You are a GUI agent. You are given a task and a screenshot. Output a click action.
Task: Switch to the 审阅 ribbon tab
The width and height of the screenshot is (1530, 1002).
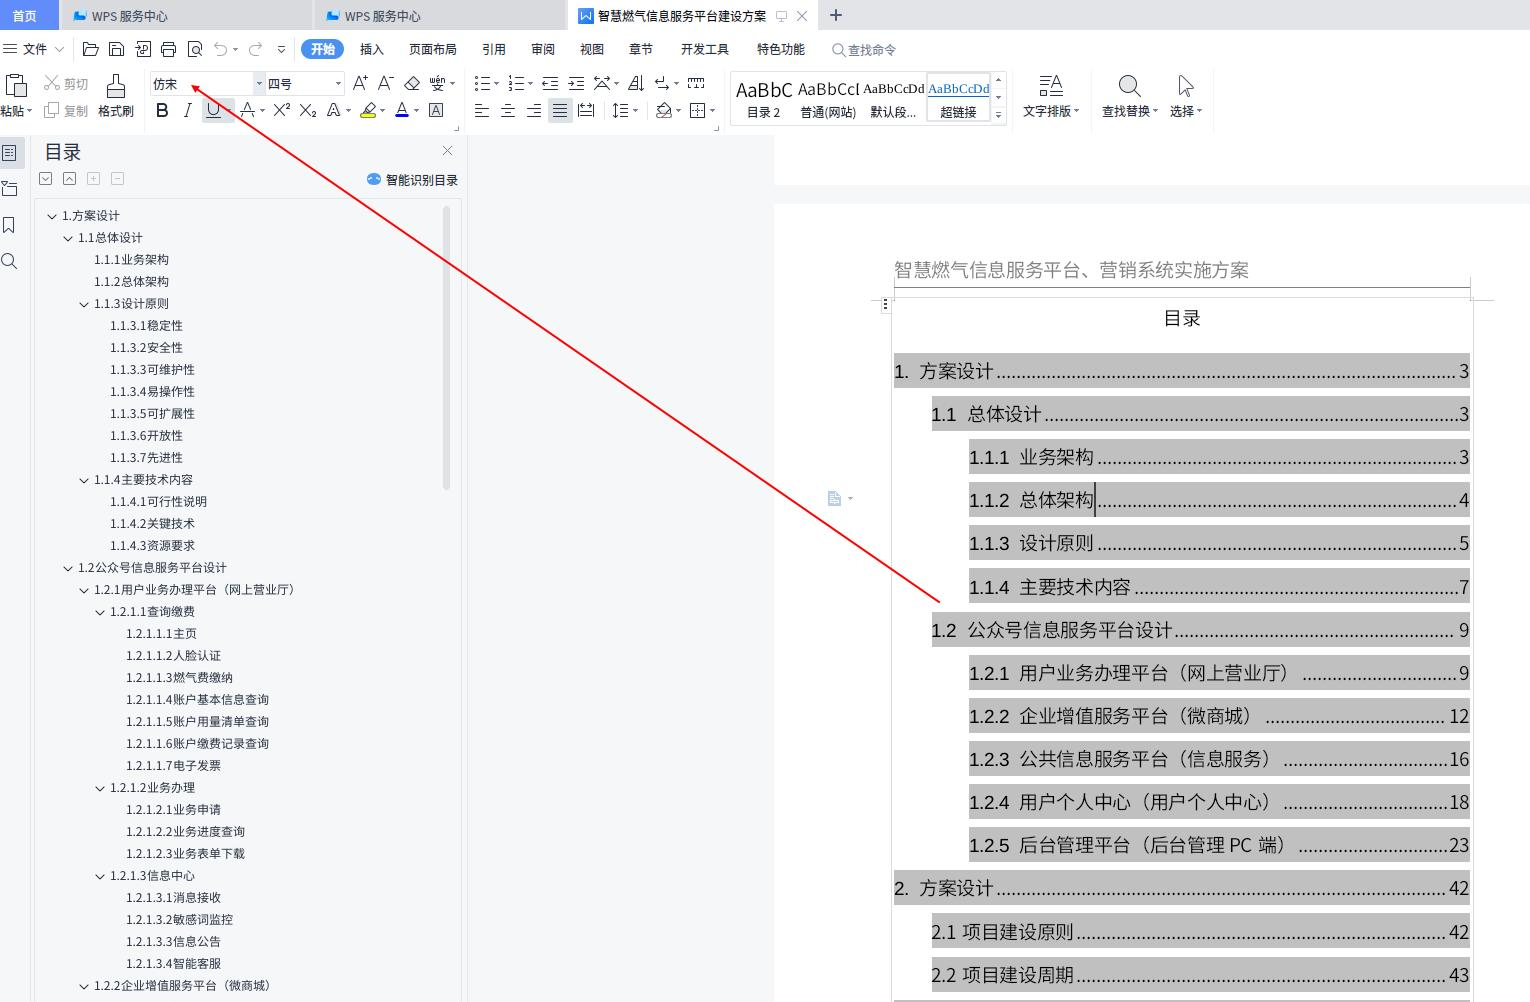point(543,49)
